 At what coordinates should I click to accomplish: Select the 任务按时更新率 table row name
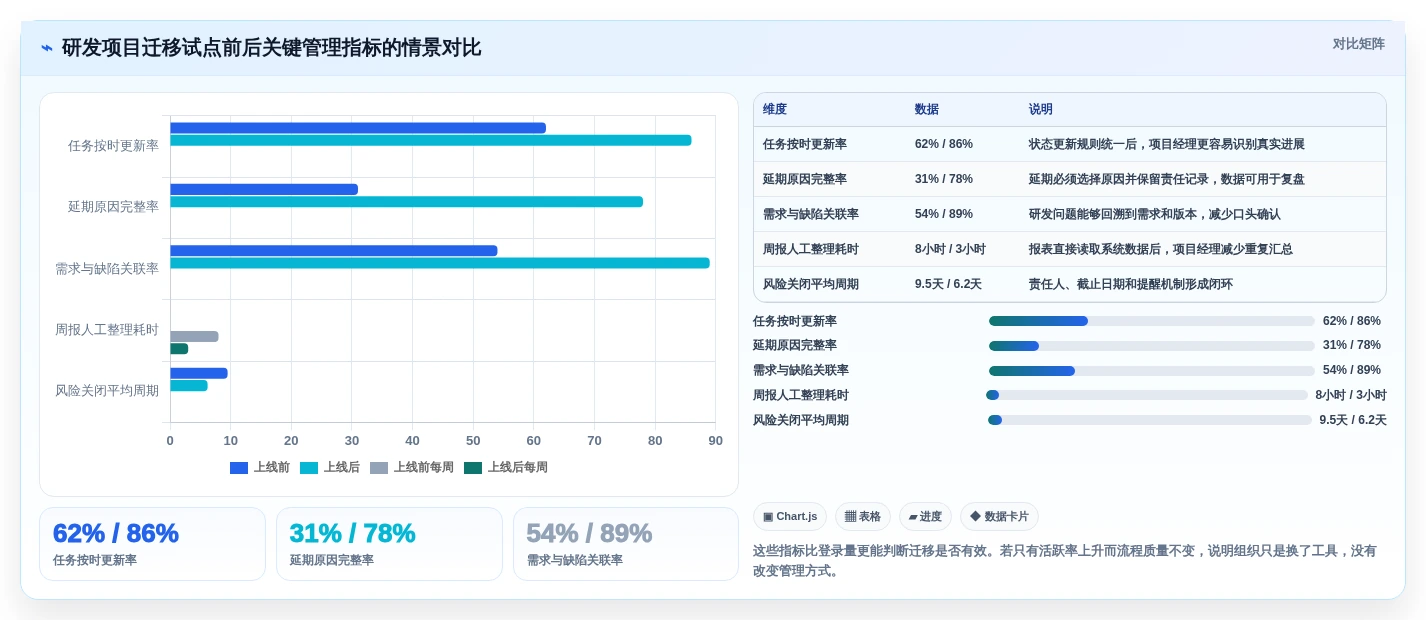pyautogui.click(x=805, y=144)
